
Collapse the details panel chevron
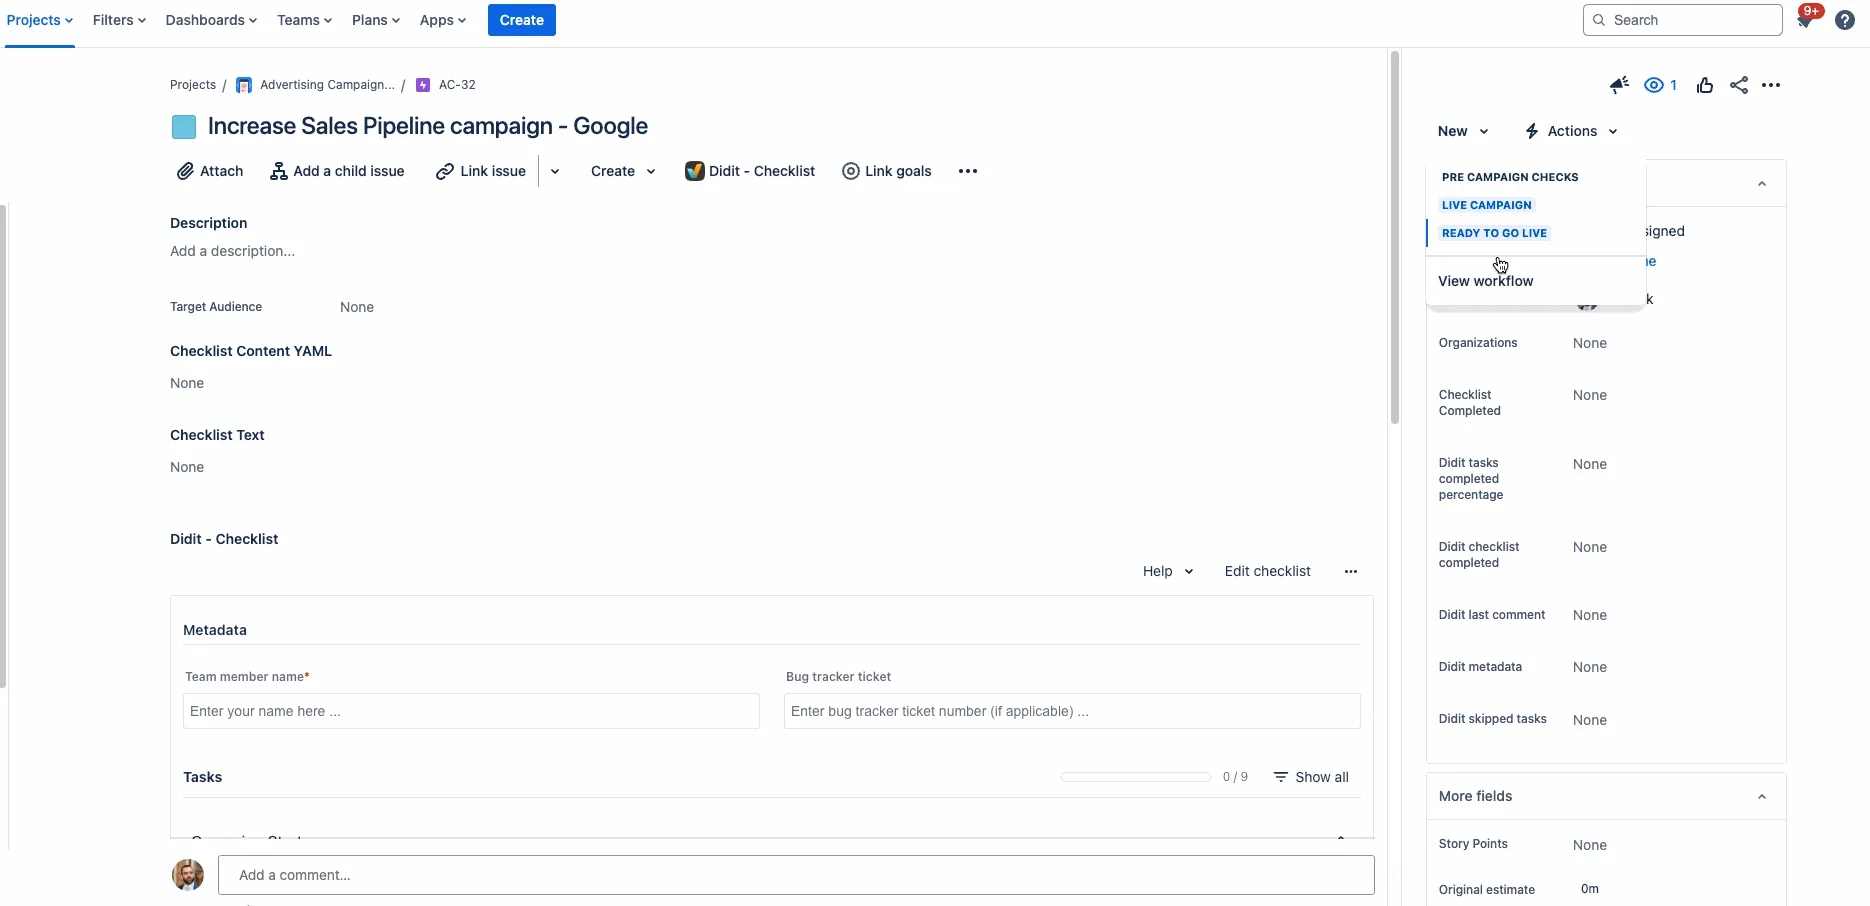(x=1762, y=184)
